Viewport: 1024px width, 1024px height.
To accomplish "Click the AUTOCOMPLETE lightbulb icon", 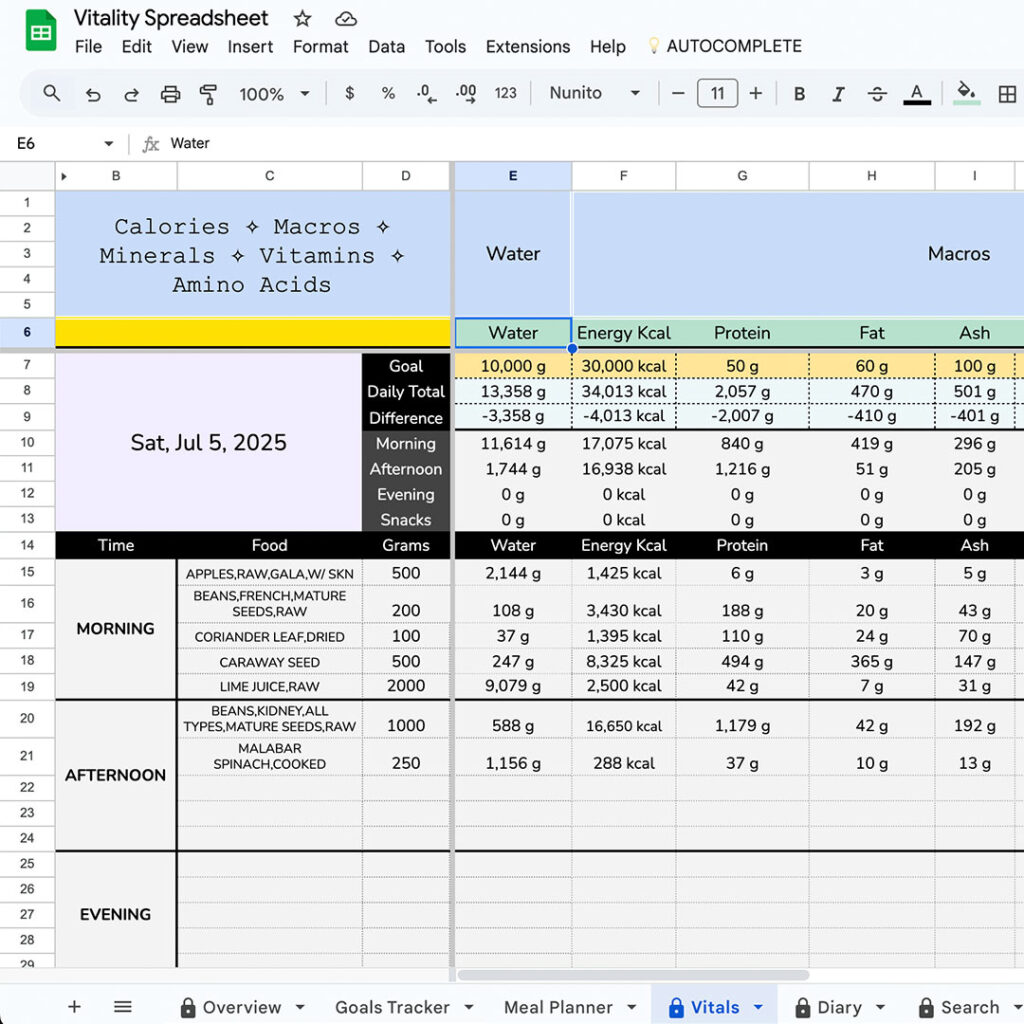I will pyautogui.click(x=653, y=46).
